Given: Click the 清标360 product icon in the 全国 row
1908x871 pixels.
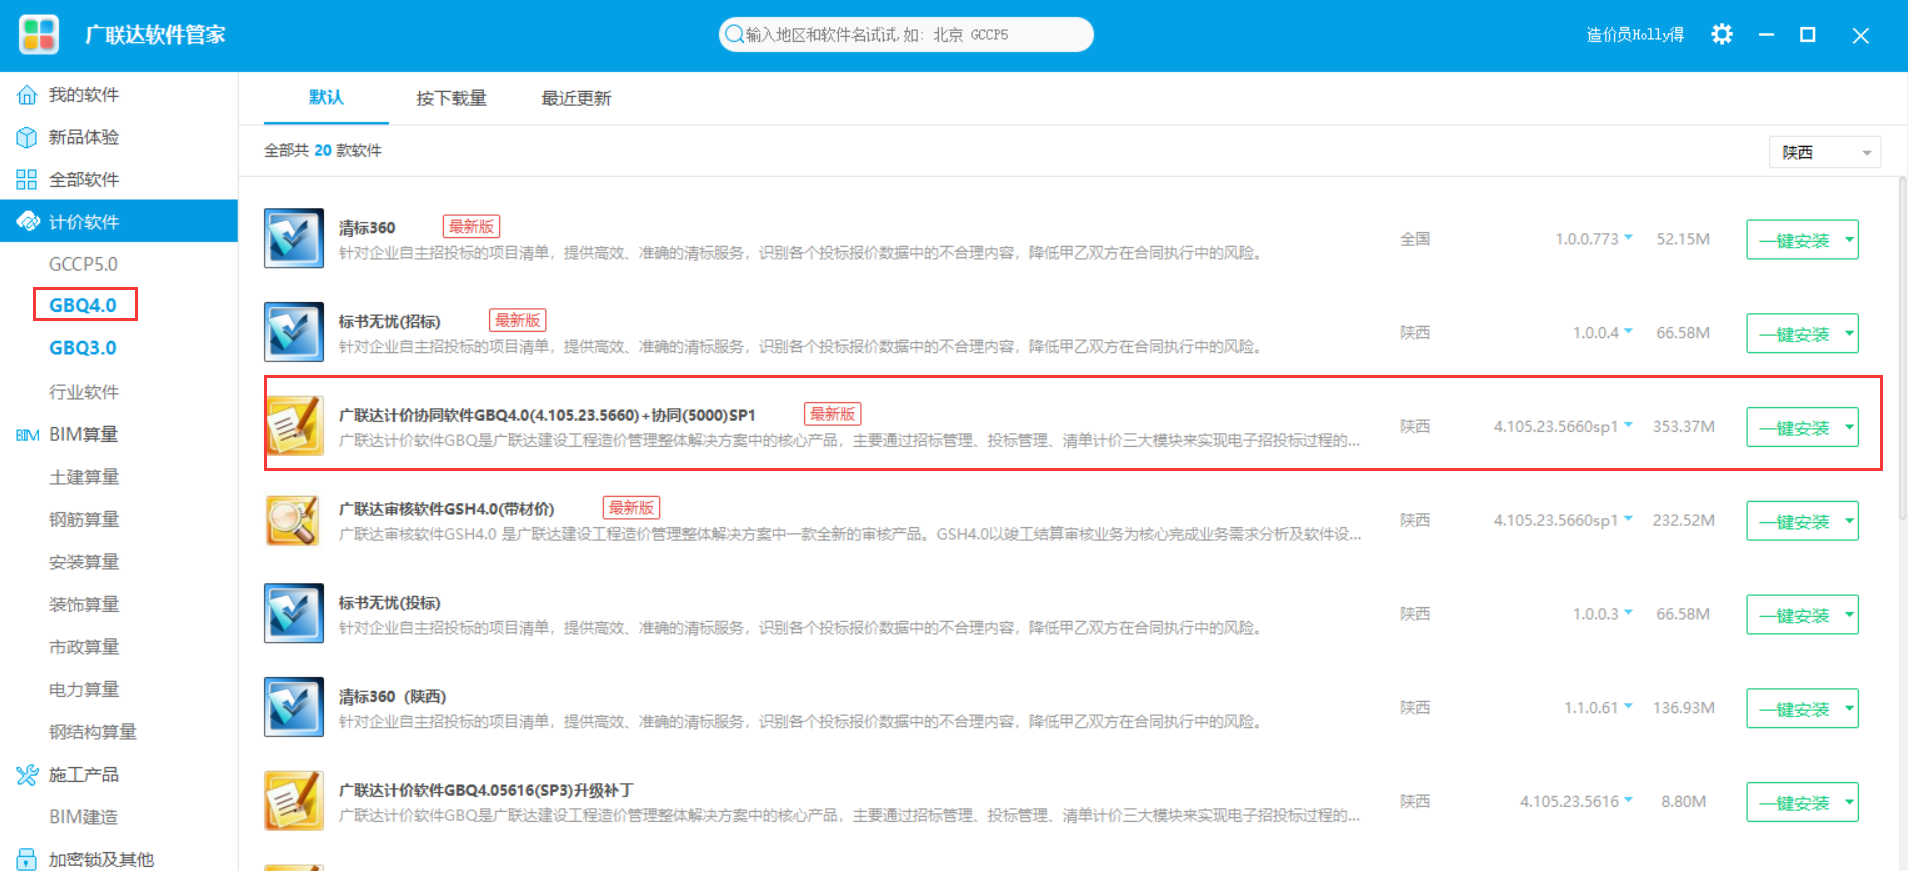Looking at the screenshot, I should [294, 238].
